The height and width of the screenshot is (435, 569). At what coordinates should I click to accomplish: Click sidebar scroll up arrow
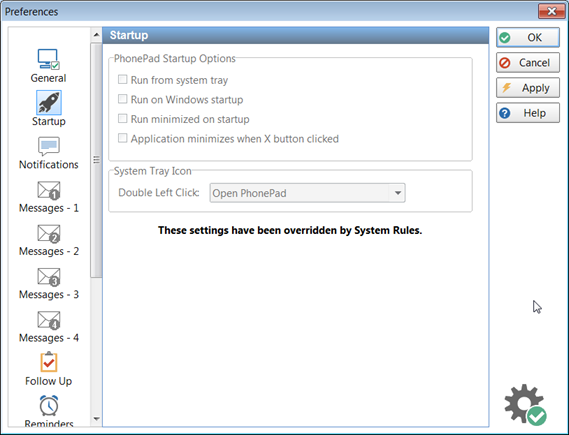click(x=96, y=35)
